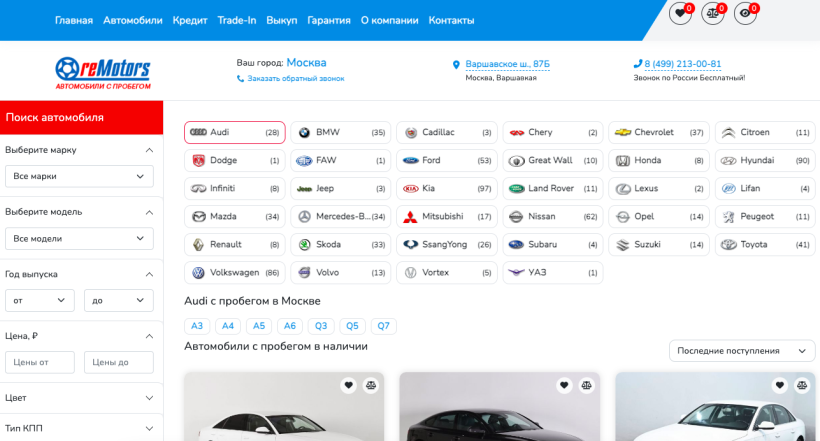Select the Skoda brand tile

[x=340, y=244]
